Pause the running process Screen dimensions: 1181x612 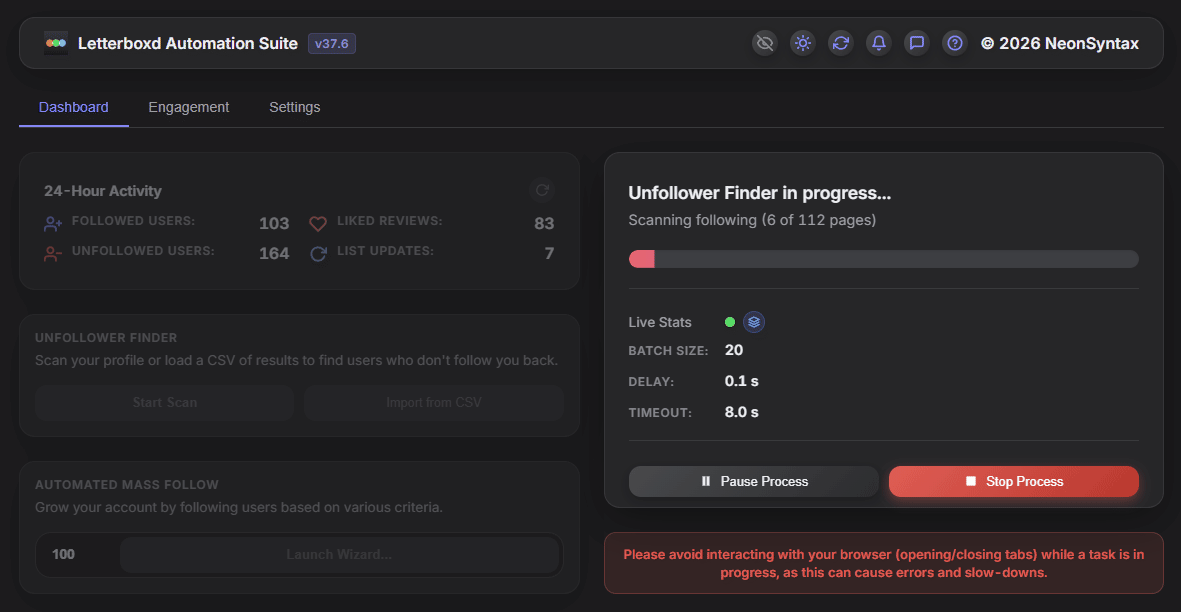[x=754, y=482]
